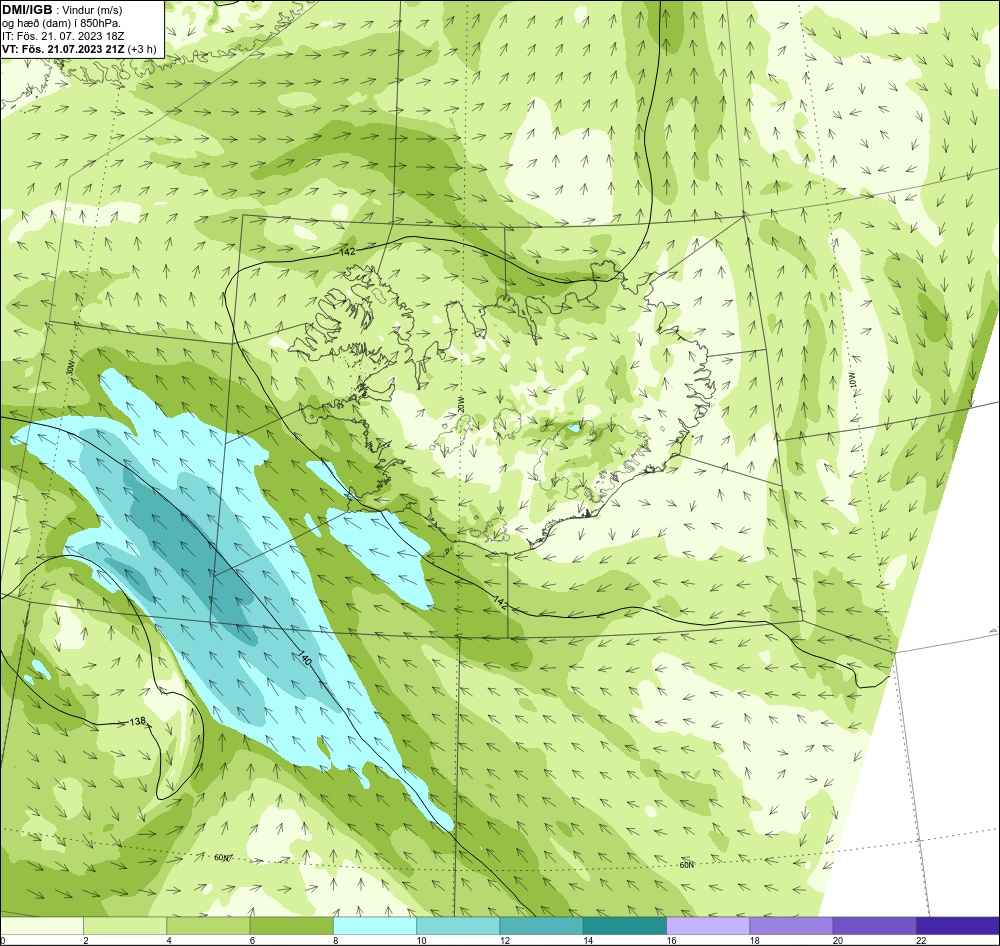Click the 60N latitude label near the 10W meridian
1000x946 pixels.
click(x=686, y=865)
